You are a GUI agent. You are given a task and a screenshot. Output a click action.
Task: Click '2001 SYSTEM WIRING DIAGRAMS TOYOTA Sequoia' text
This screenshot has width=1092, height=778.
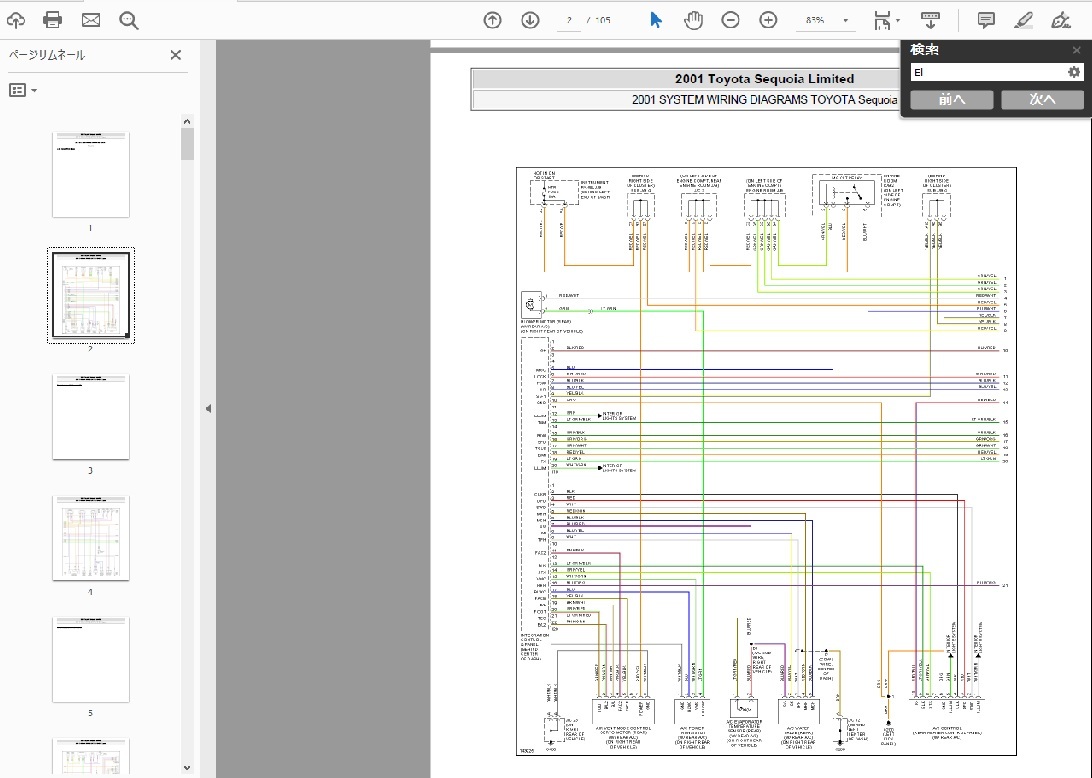tap(764, 100)
